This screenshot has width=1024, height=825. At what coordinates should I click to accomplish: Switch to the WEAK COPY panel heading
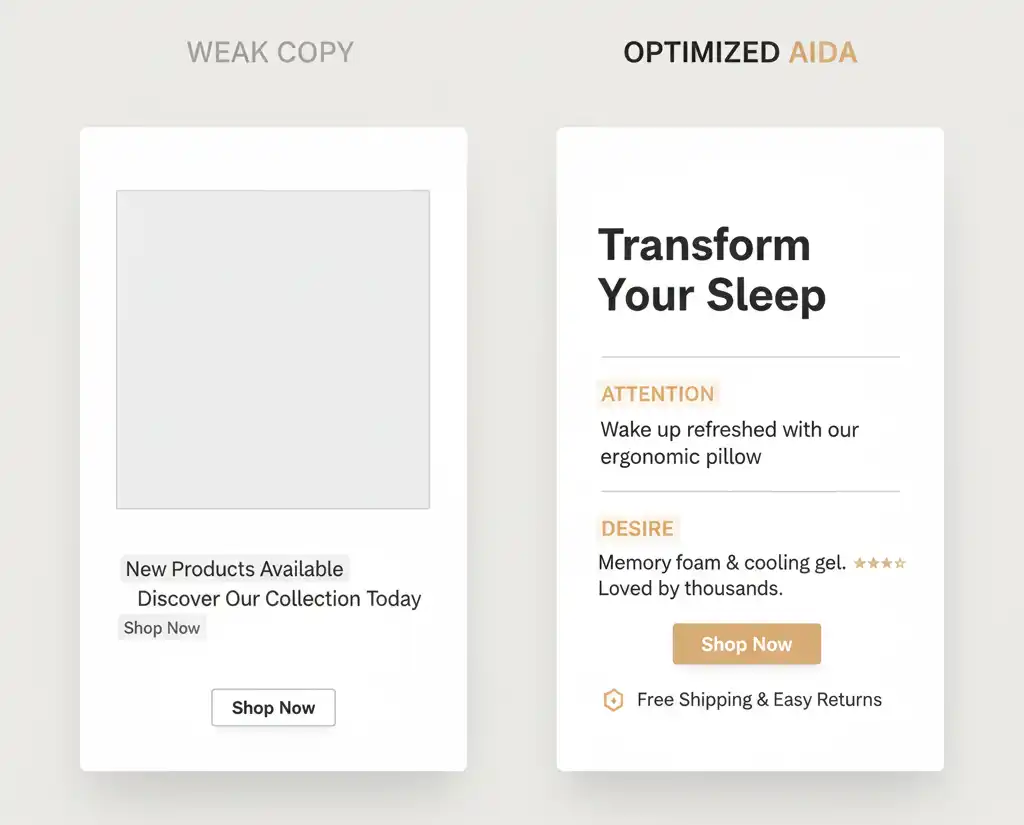pos(270,52)
